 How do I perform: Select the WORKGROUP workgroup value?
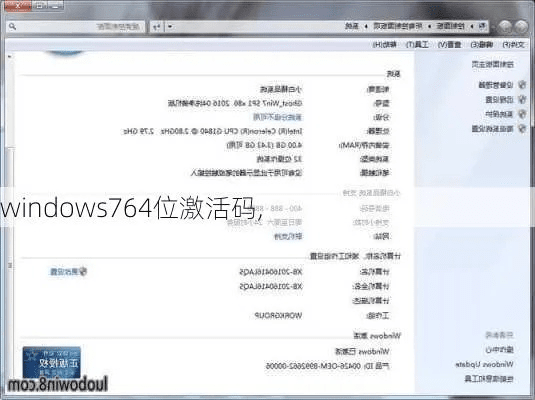[278, 316]
